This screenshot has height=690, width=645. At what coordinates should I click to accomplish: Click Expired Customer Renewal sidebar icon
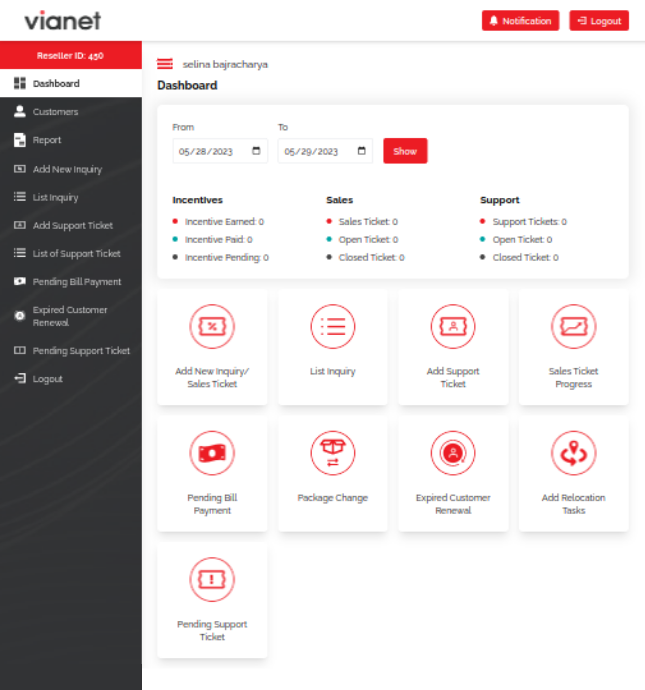(x=20, y=316)
